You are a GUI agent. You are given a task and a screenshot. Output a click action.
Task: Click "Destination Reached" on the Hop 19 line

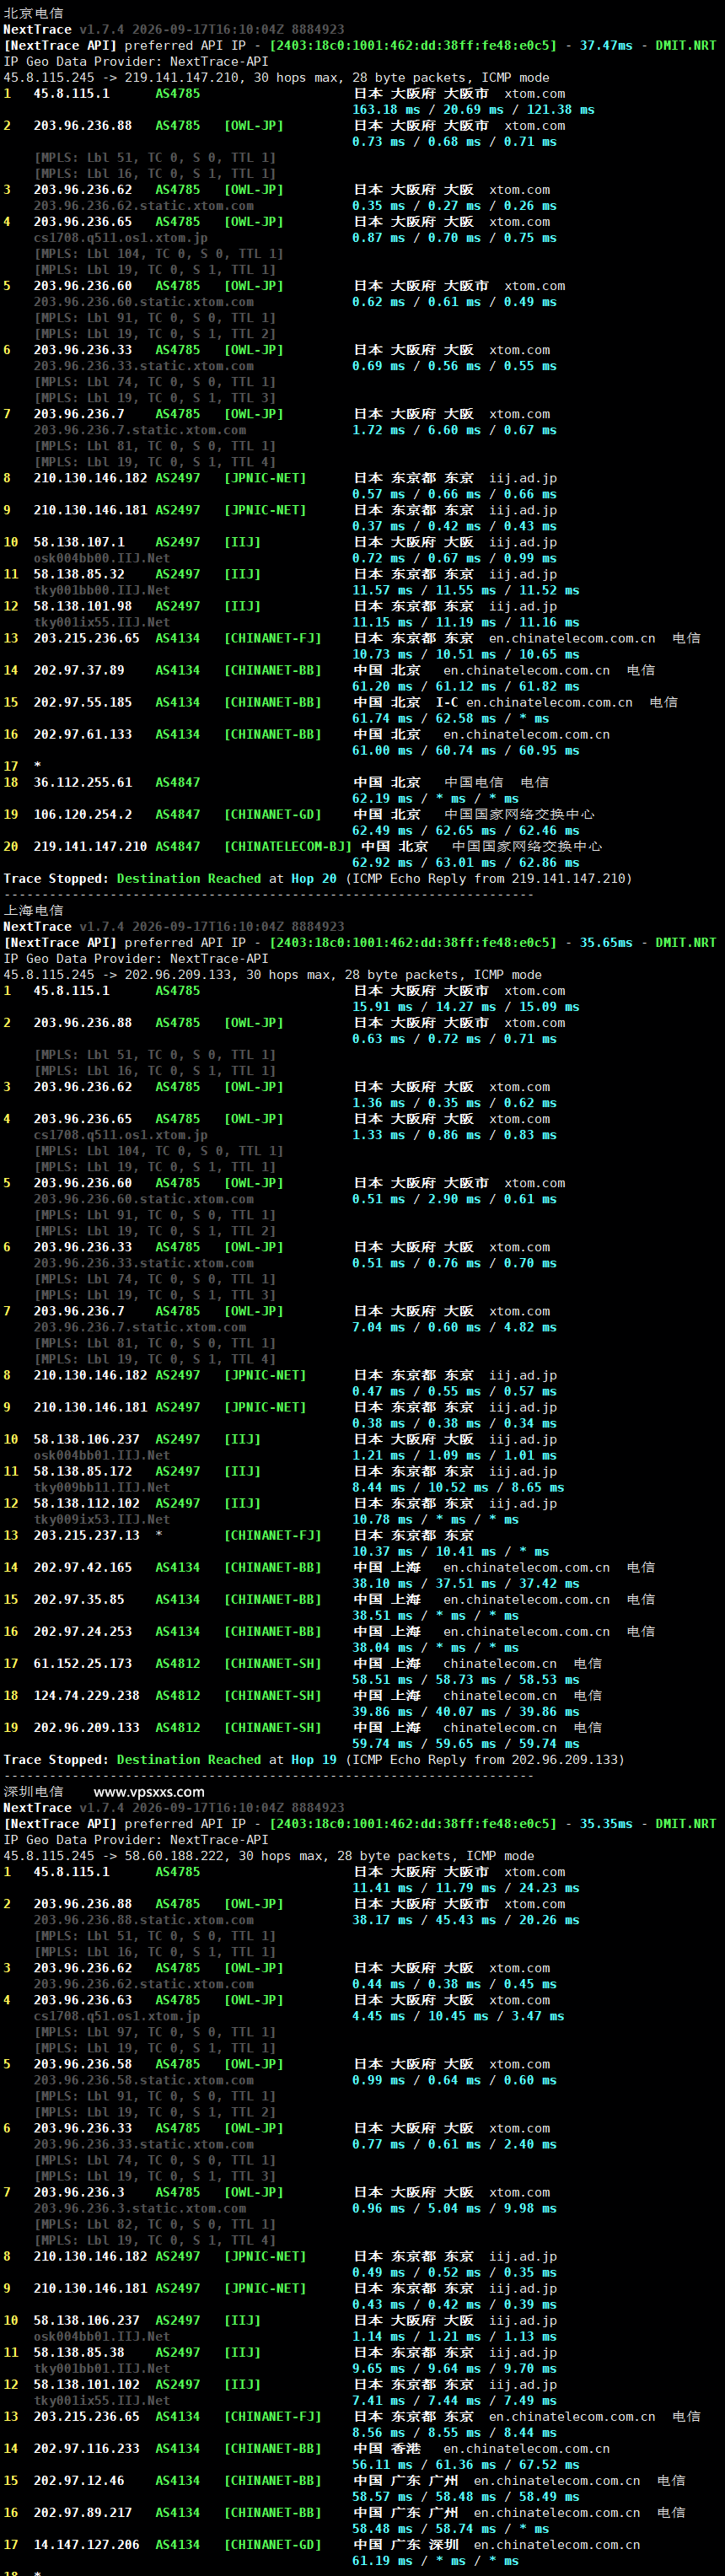coord(189,1759)
